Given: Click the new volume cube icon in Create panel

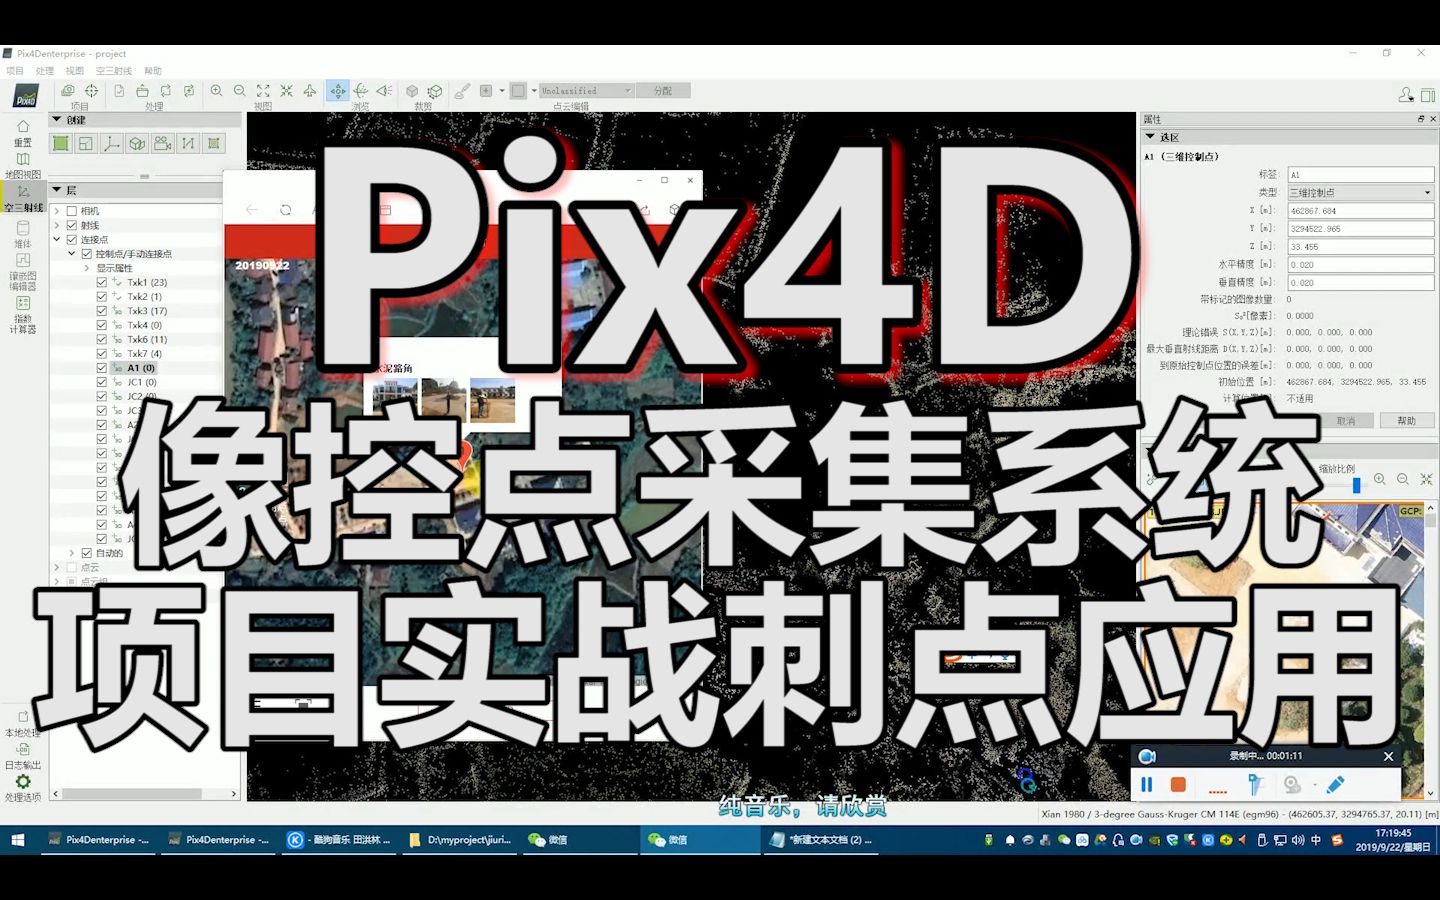Looking at the screenshot, I should [x=137, y=144].
